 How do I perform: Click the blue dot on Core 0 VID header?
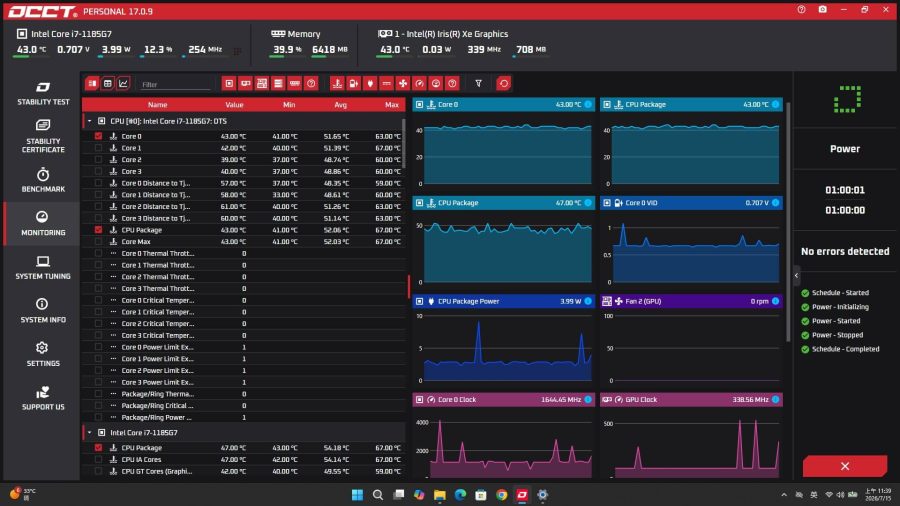pyautogui.click(x=775, y=203)
